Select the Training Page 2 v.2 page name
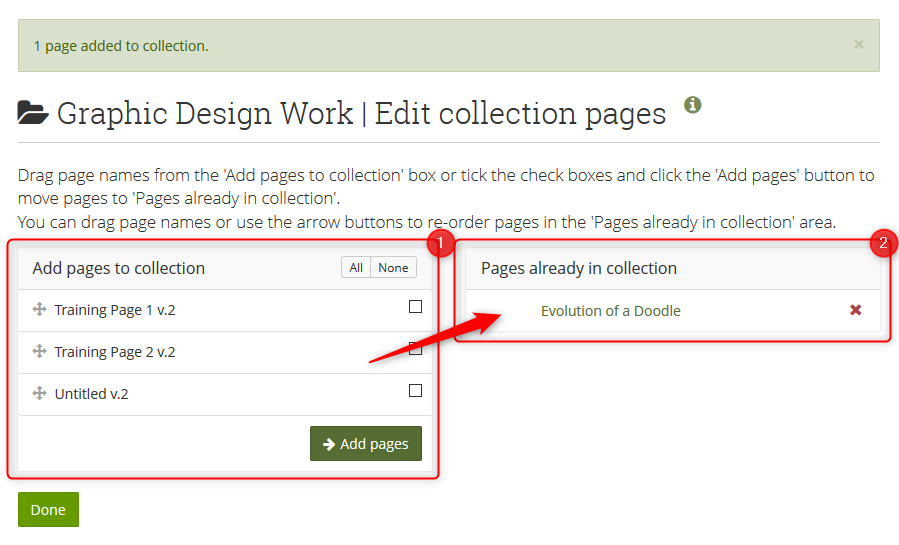 pos(115,352)
